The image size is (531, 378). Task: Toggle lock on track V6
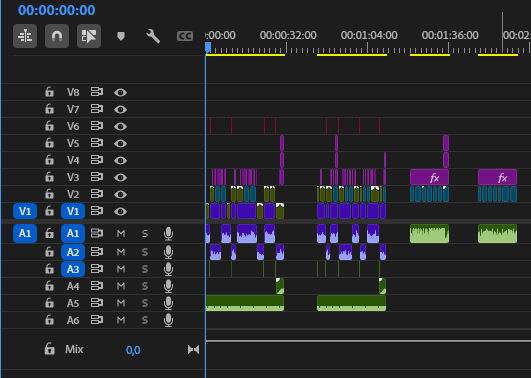49,126
